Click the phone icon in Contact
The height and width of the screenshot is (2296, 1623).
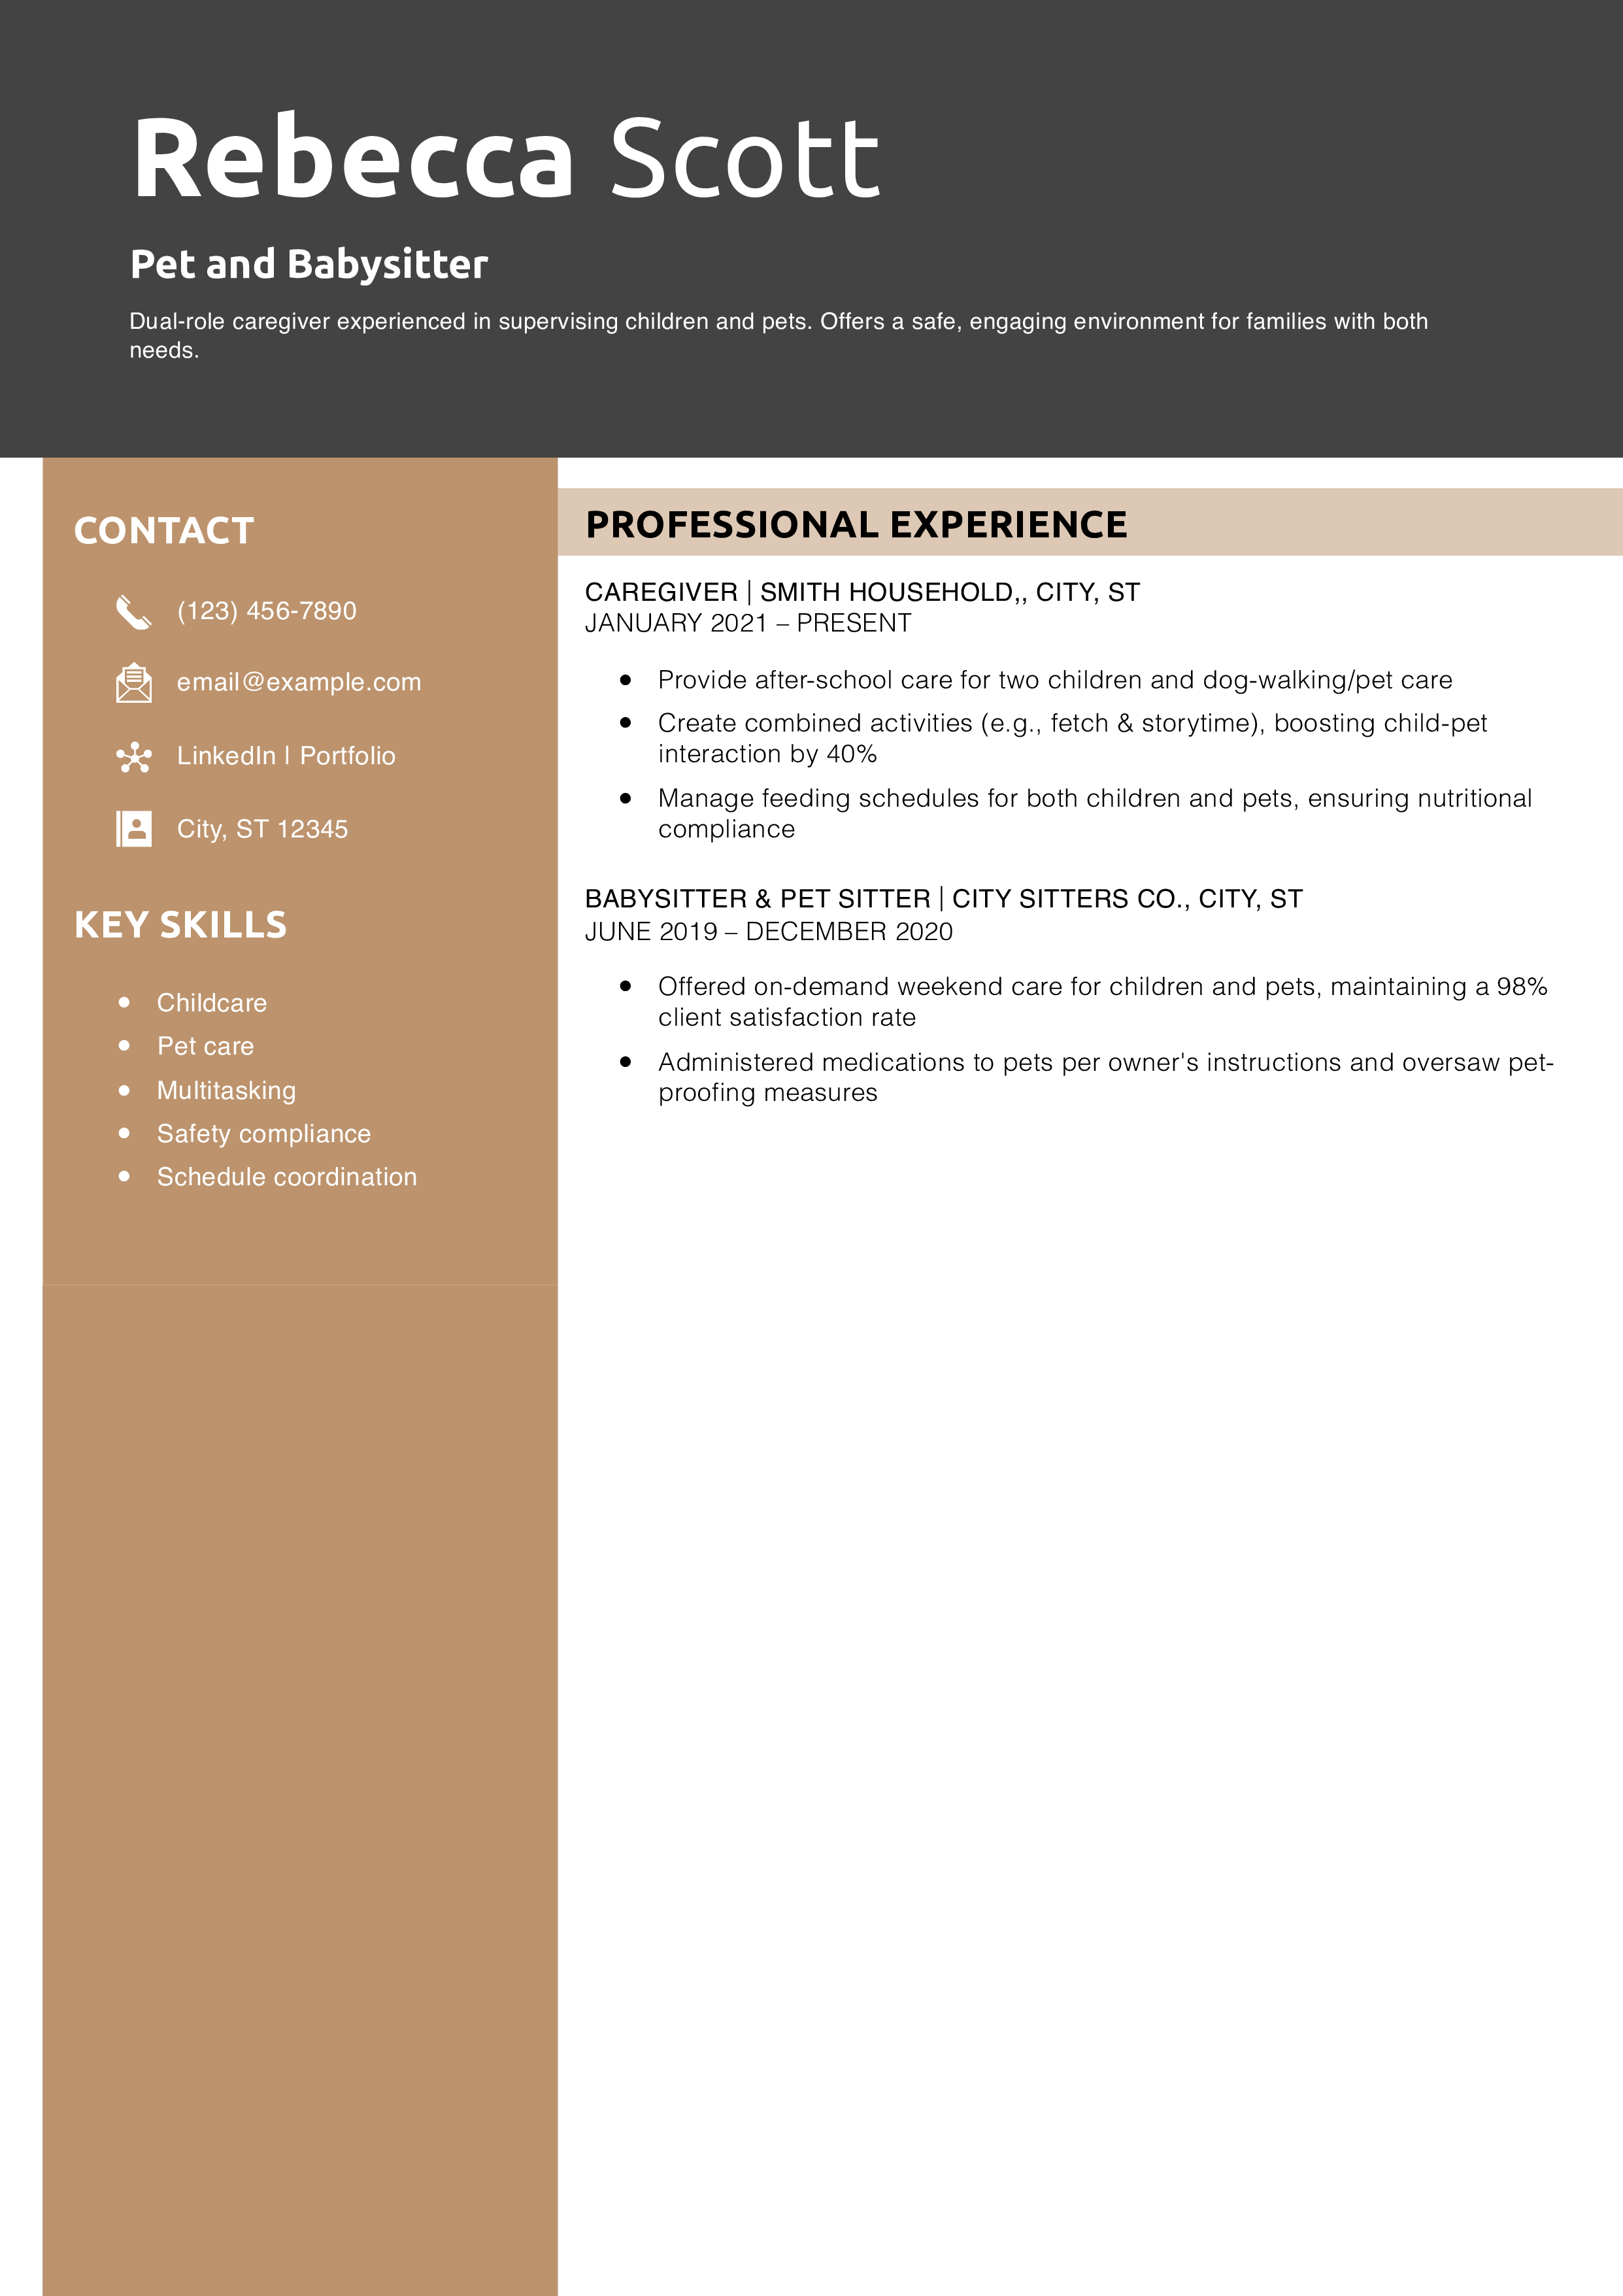(133, 612)
